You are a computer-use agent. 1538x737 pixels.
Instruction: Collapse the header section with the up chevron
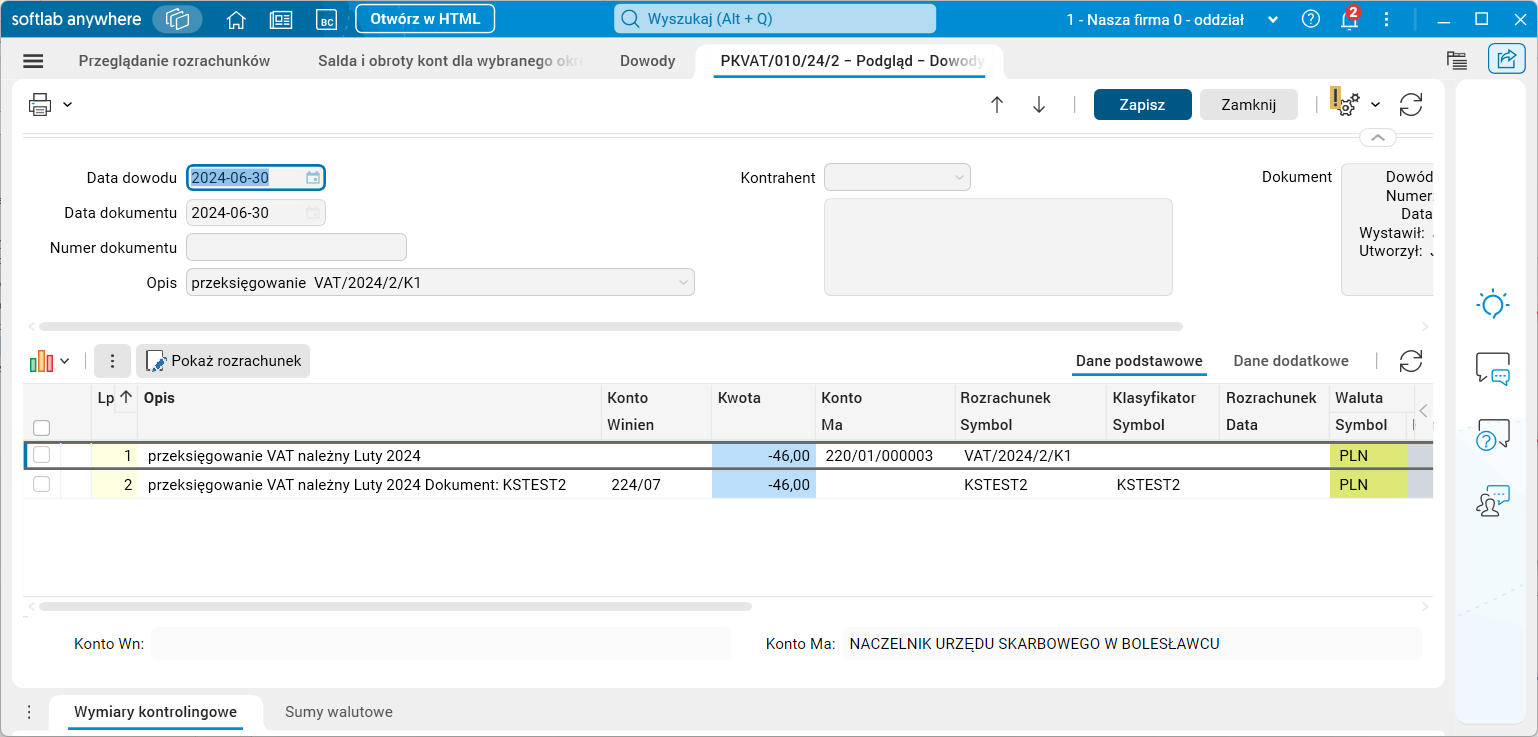pos(1377,137)
